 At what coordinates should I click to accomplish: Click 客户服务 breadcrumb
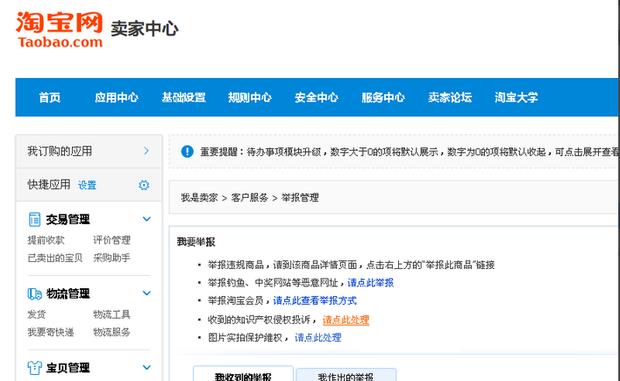click(250, 198)
